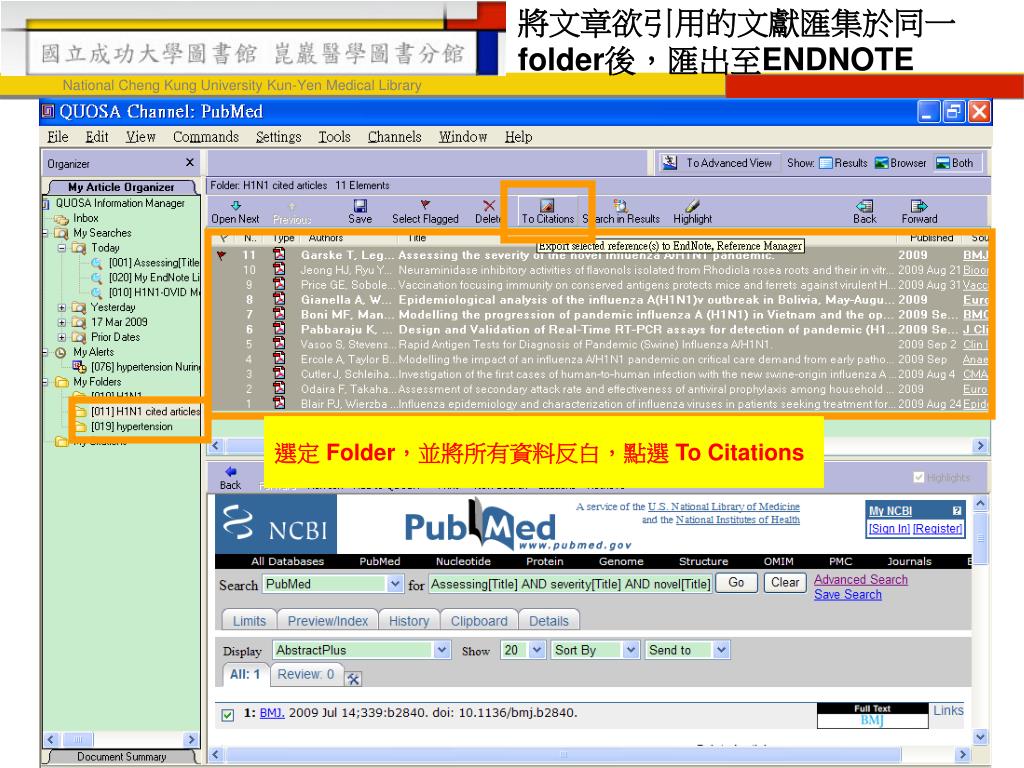This screenshot has height=768, width=1024.
Task: Switch to the Clipboard tab
Action: 479,620
